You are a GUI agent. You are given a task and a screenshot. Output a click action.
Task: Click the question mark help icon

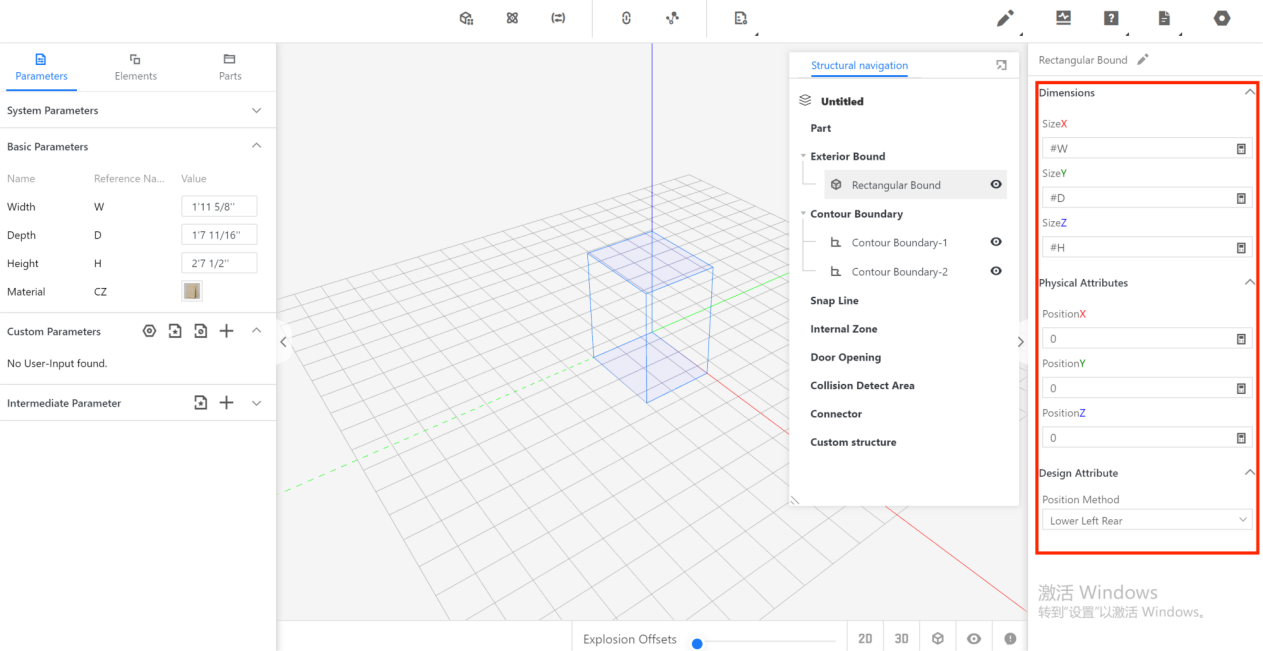pos(1111,18)
